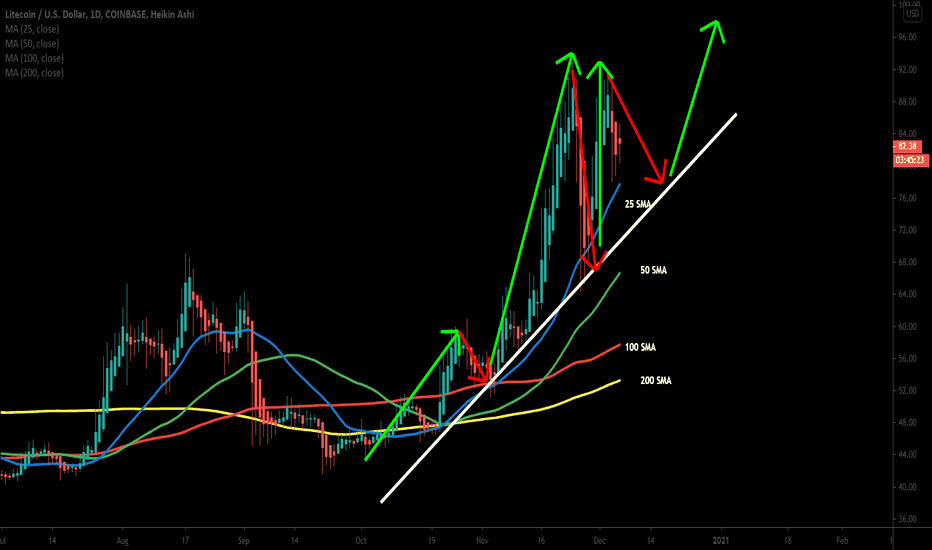Click the USD currency button on price axis
The height and width of the screenshot is (550, 932).
912,13
